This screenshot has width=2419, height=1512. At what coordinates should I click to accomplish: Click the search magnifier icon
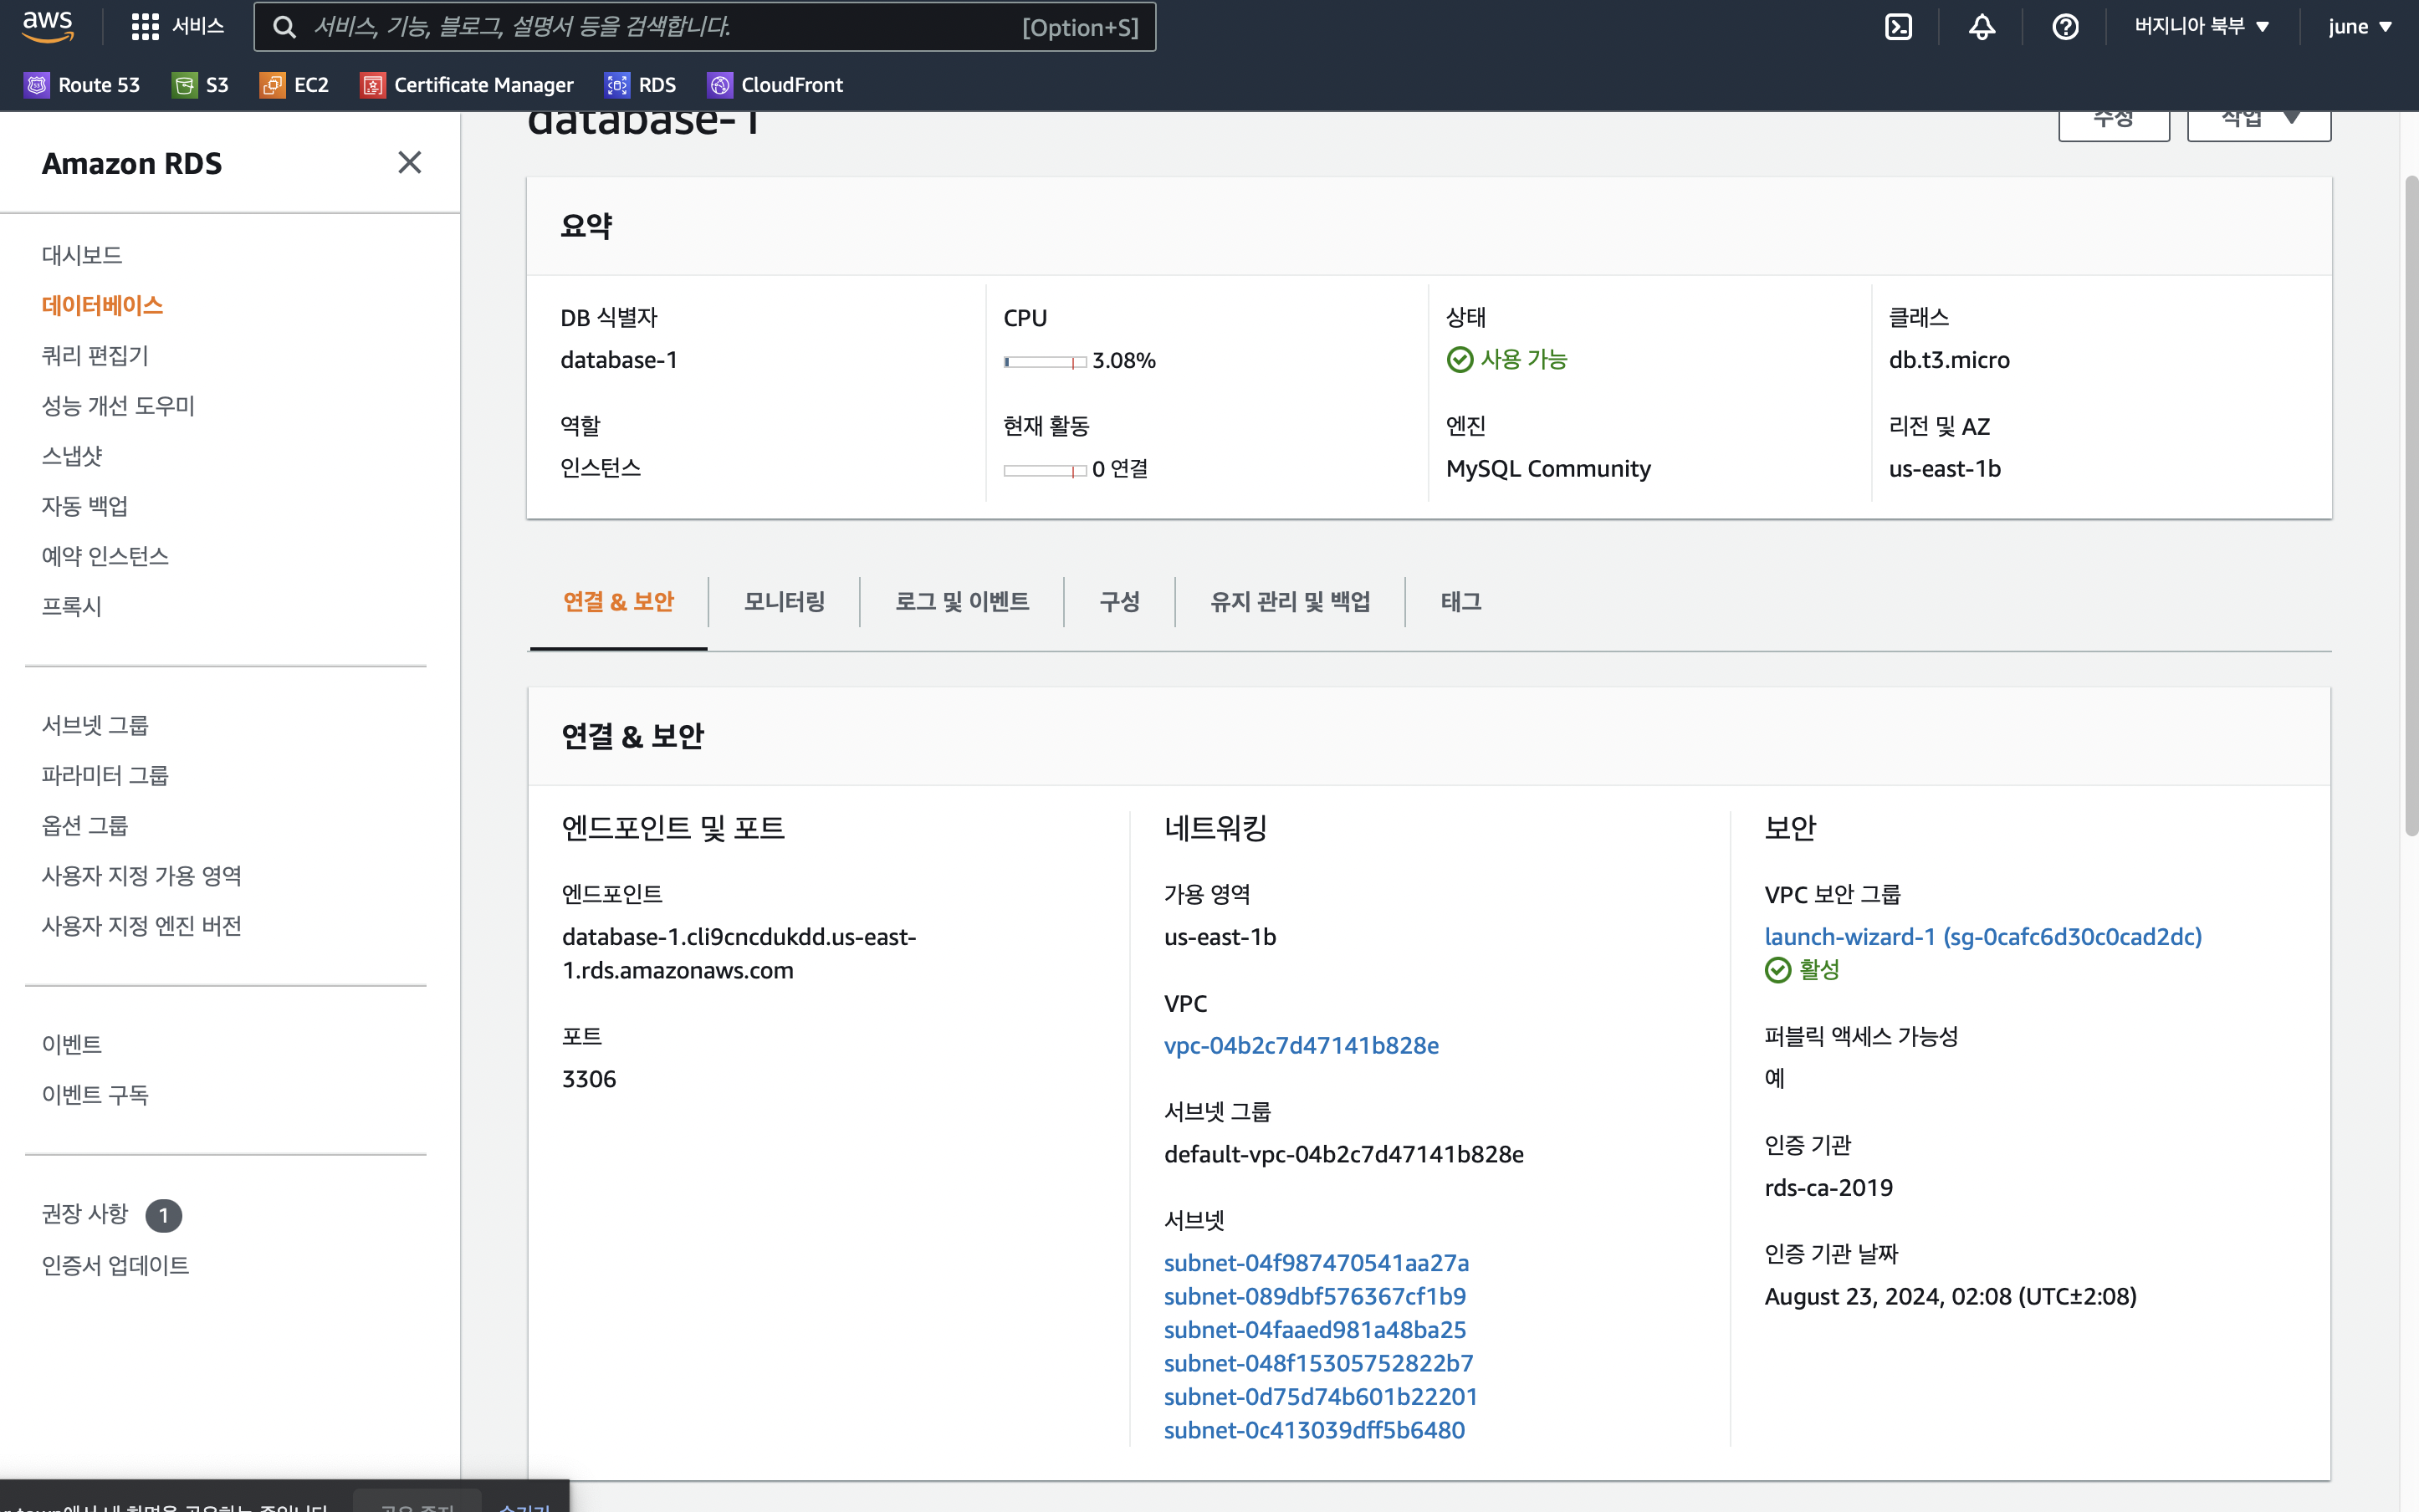tap(284, 27)
